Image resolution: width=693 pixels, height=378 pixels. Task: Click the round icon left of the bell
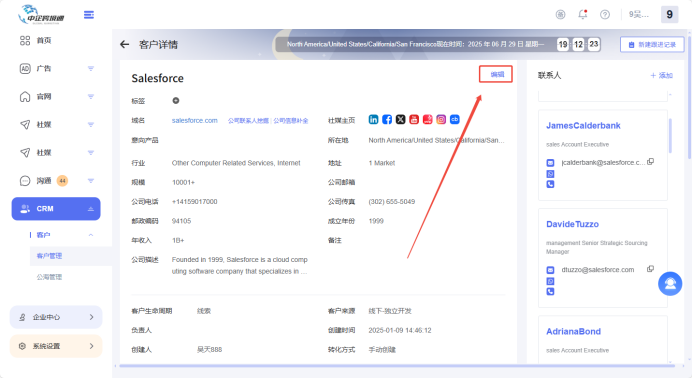560,15
